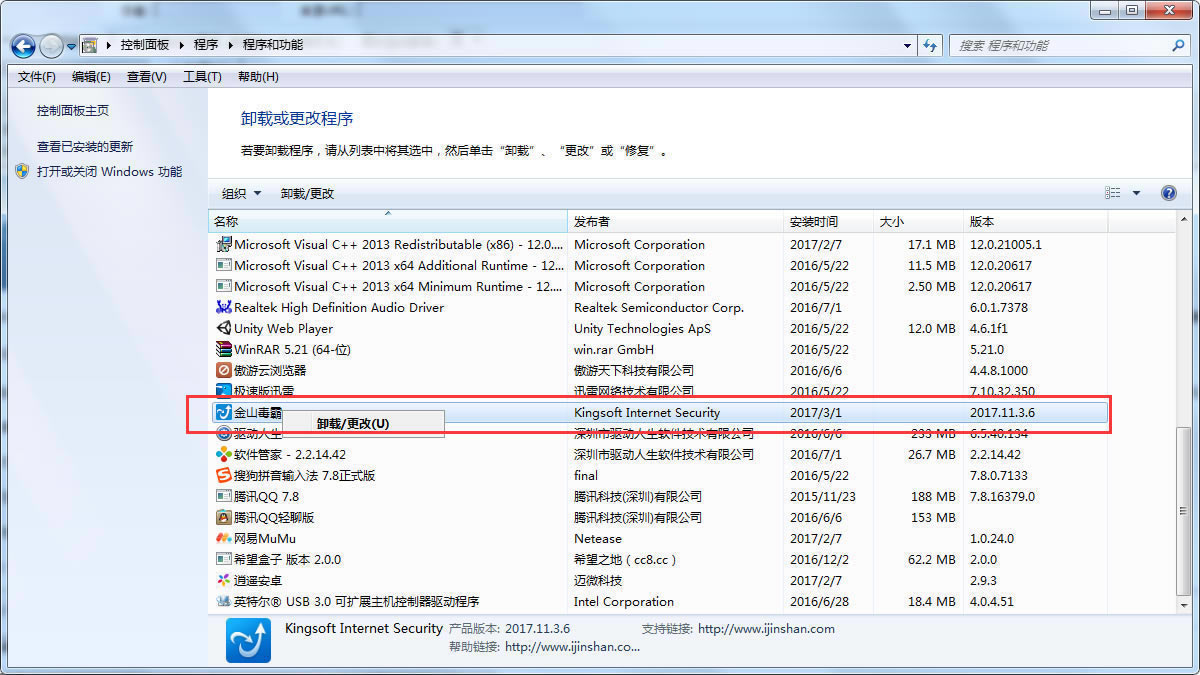This screenshot has height=675, width=1200.
Task: Select the Unity Web Player row
Action: tap(660, 329)
